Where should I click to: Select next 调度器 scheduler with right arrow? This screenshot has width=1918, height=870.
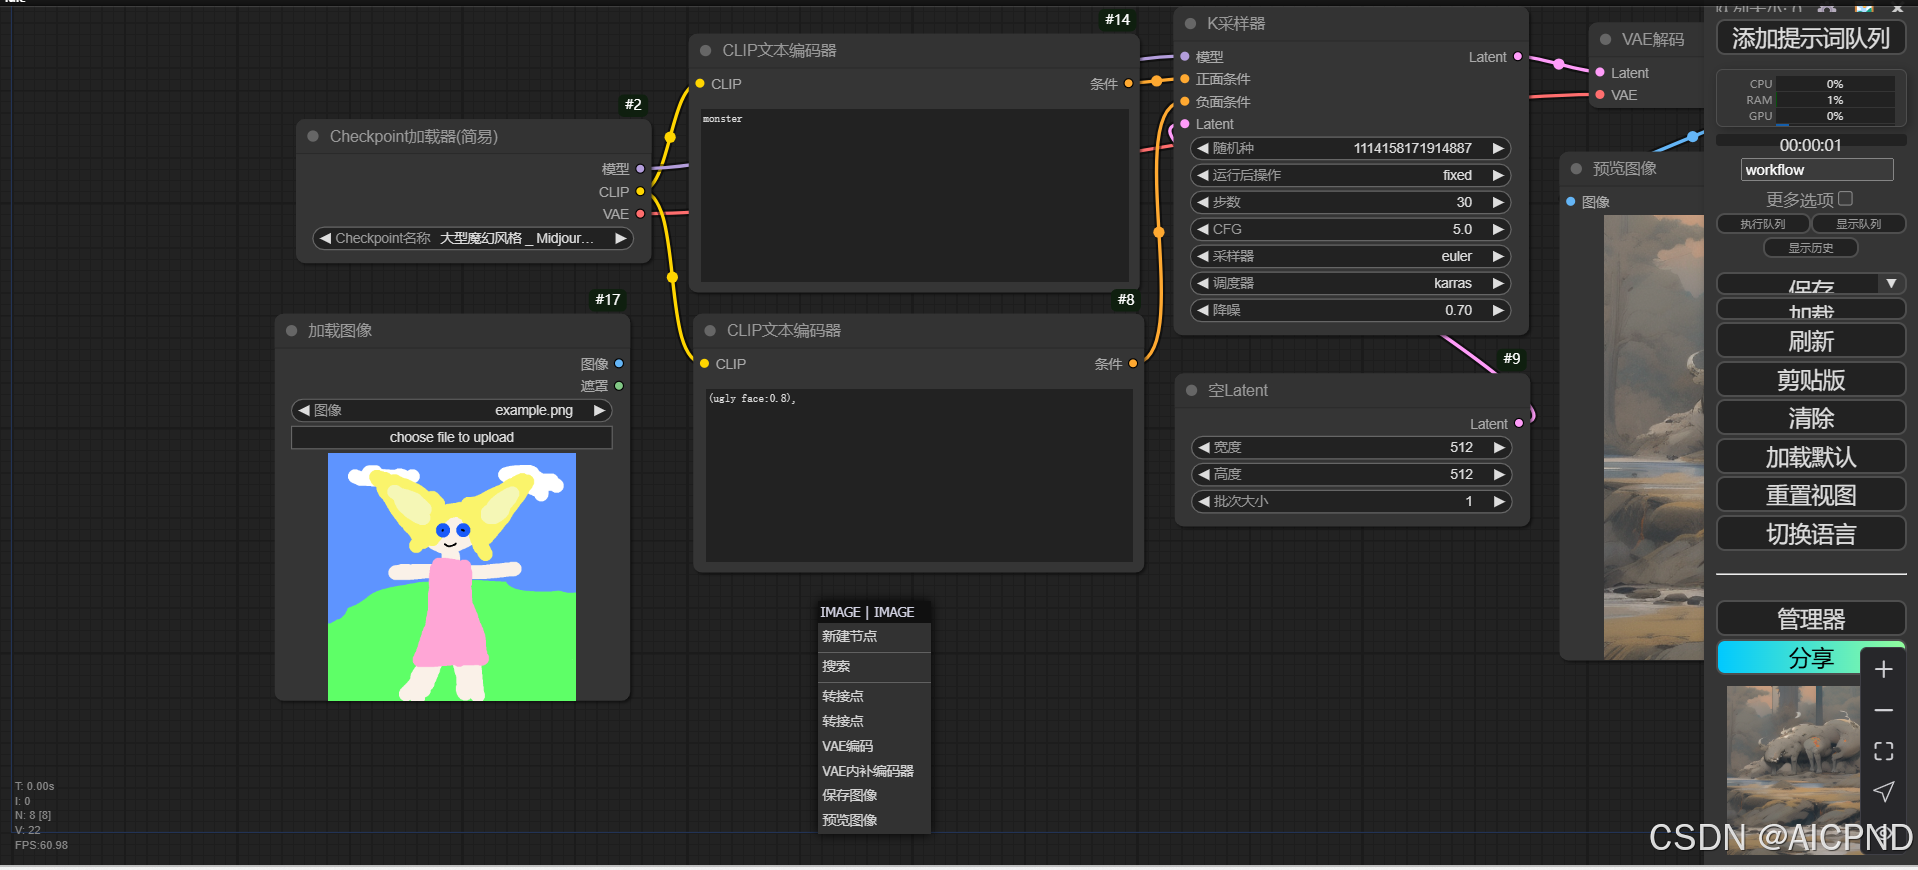coord(1498,283)
